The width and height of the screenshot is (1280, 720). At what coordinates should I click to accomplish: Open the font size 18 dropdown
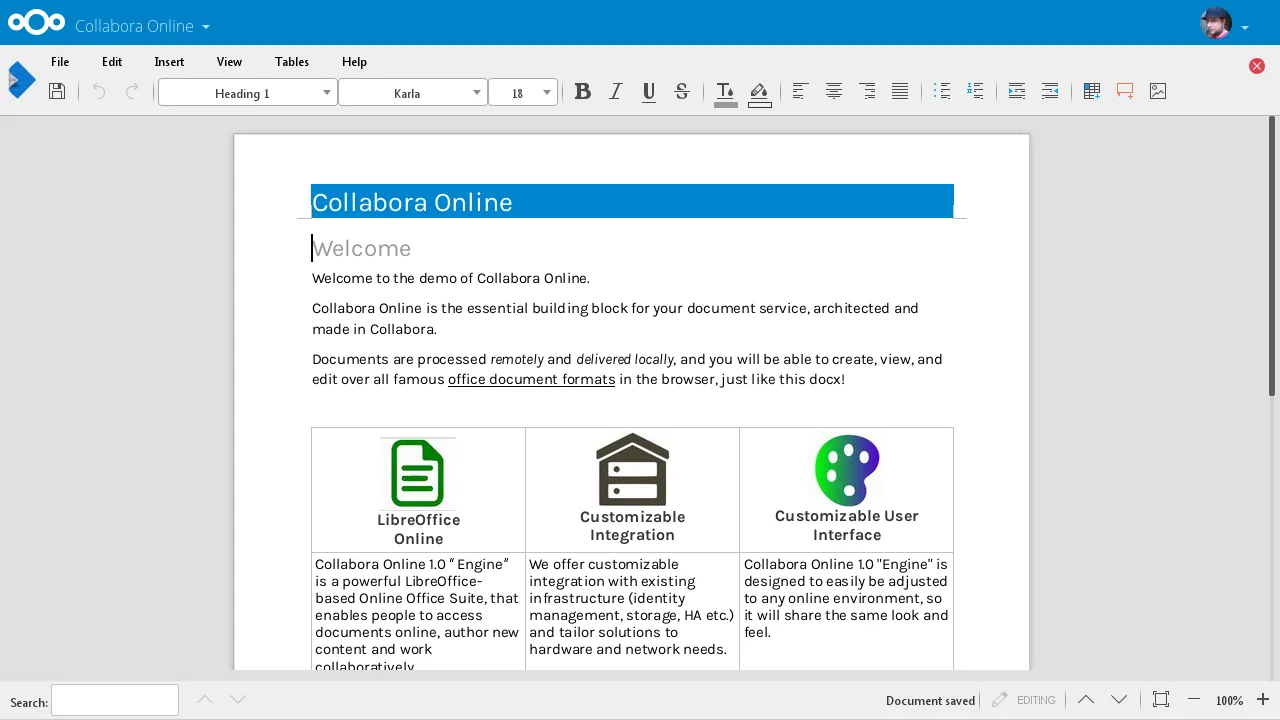click(x=522, y=93)
